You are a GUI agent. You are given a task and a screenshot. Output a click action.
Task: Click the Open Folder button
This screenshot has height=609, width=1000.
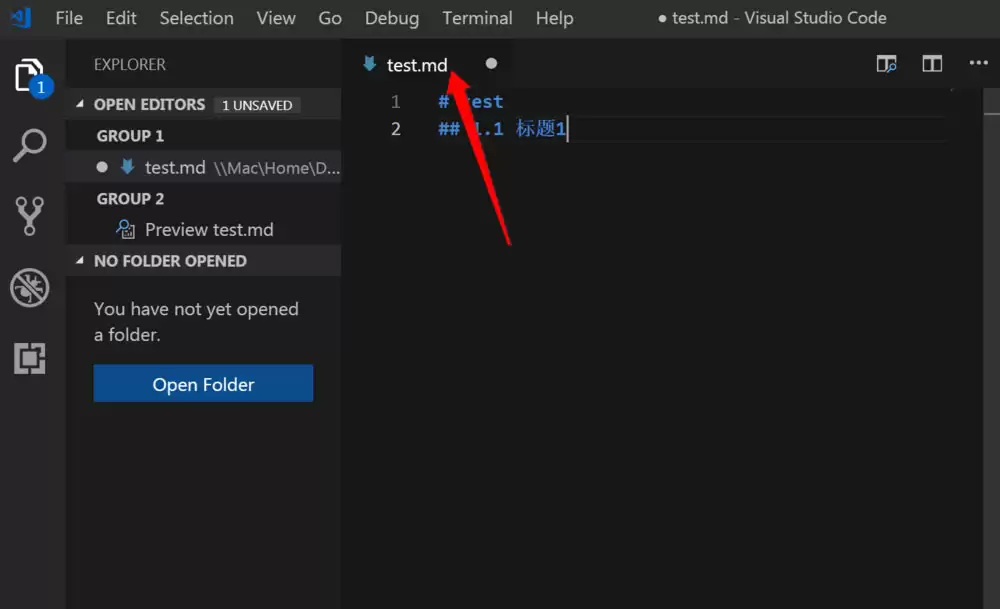[x=203, y=383]
